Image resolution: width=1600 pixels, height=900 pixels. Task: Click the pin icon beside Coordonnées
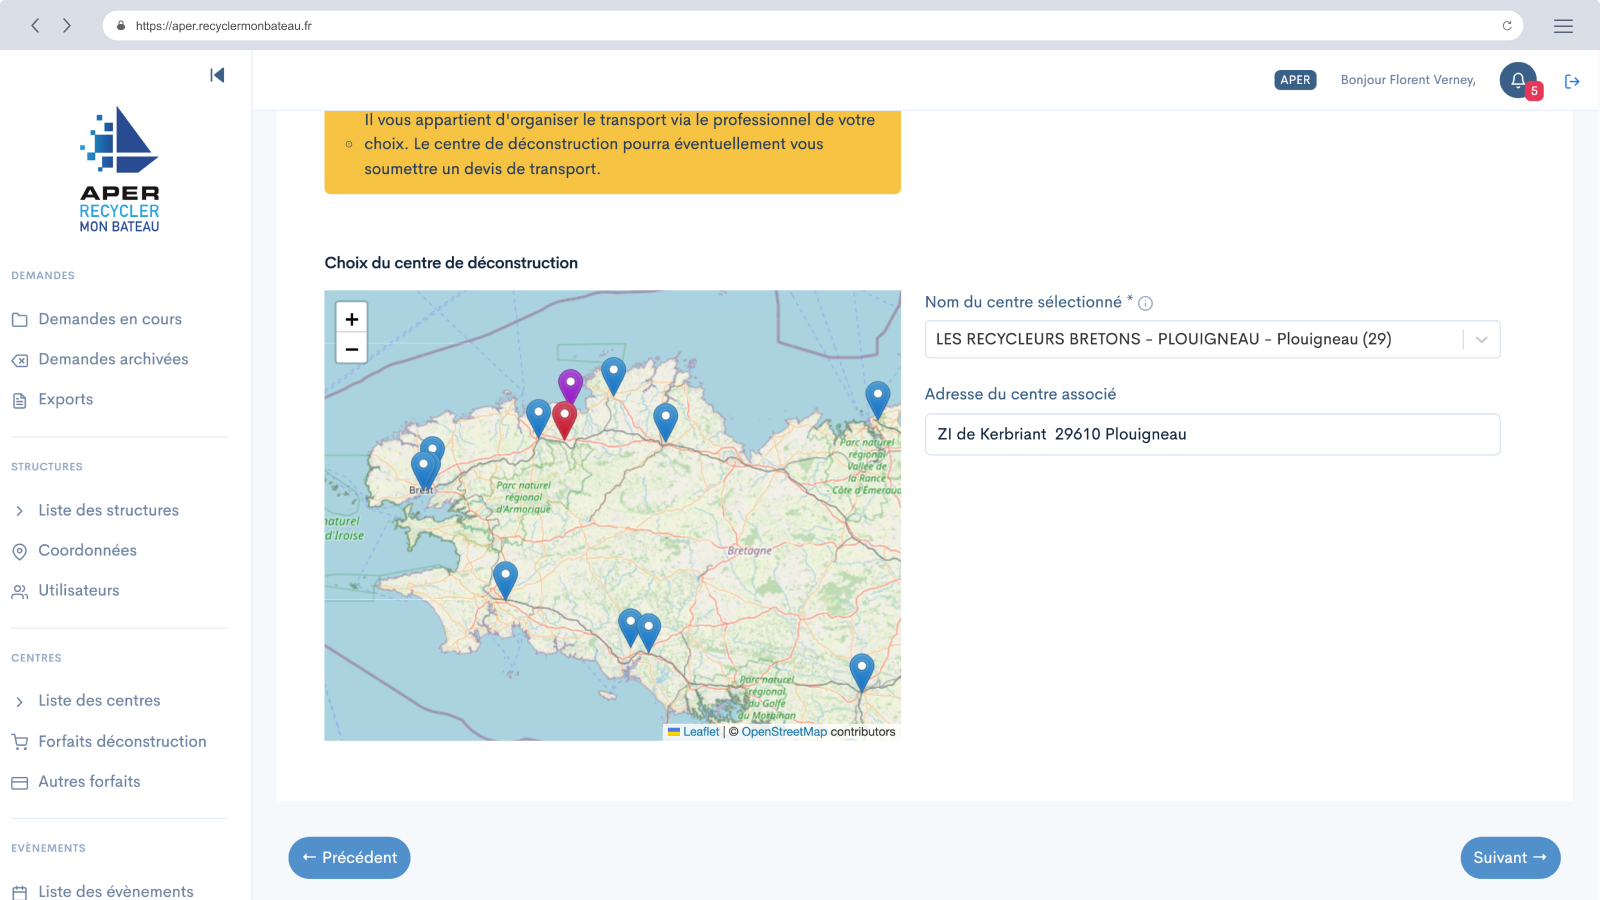(x=19, y=551)
